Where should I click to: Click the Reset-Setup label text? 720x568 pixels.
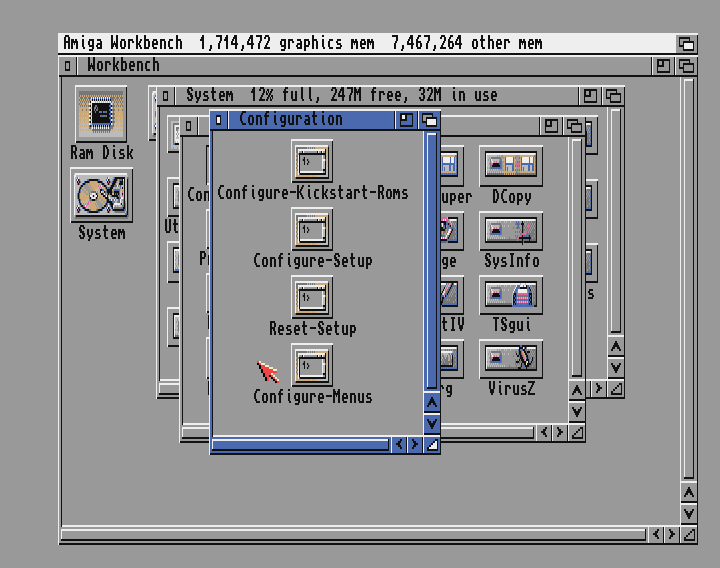coord(313,329)
